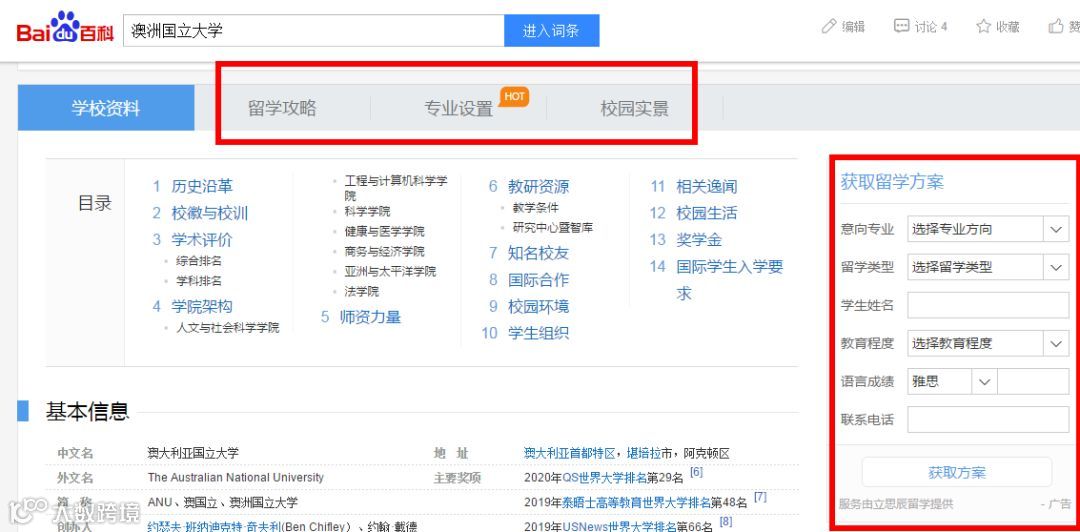
Task: Open the 雅思 language test dropdown
Action: coord(951,381)
